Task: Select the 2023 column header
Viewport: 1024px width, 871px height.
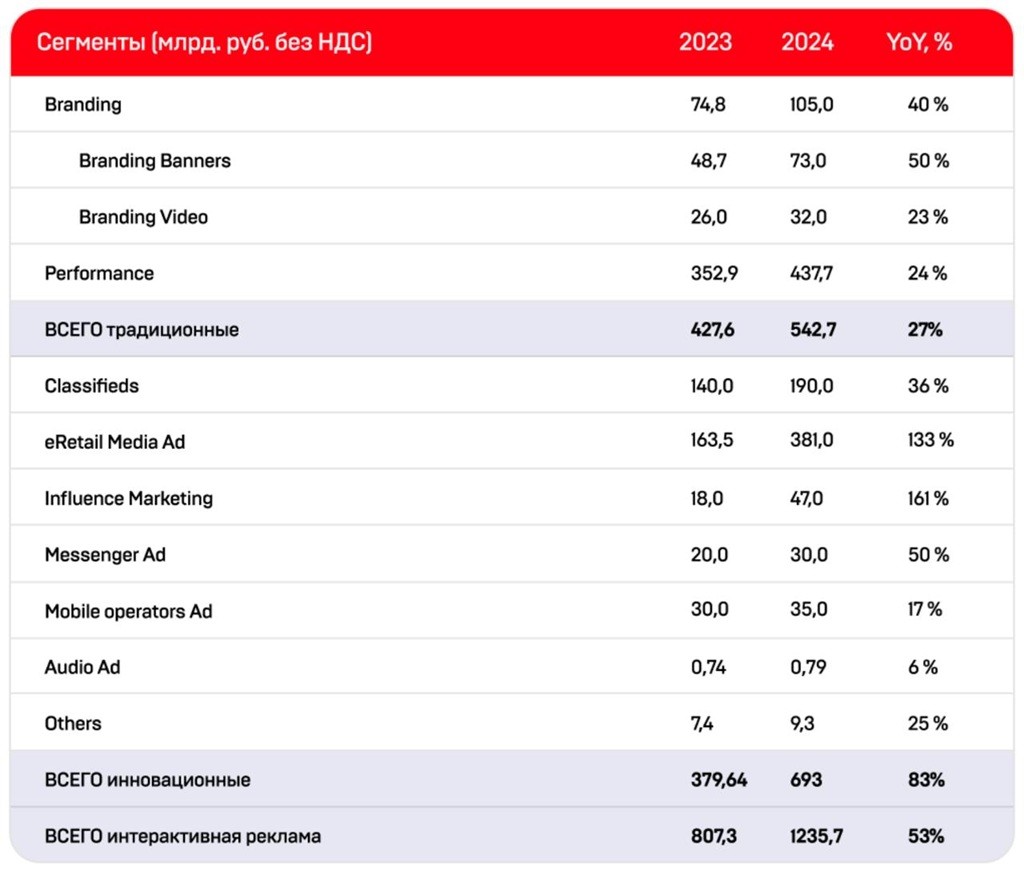Action: (705, 42)
